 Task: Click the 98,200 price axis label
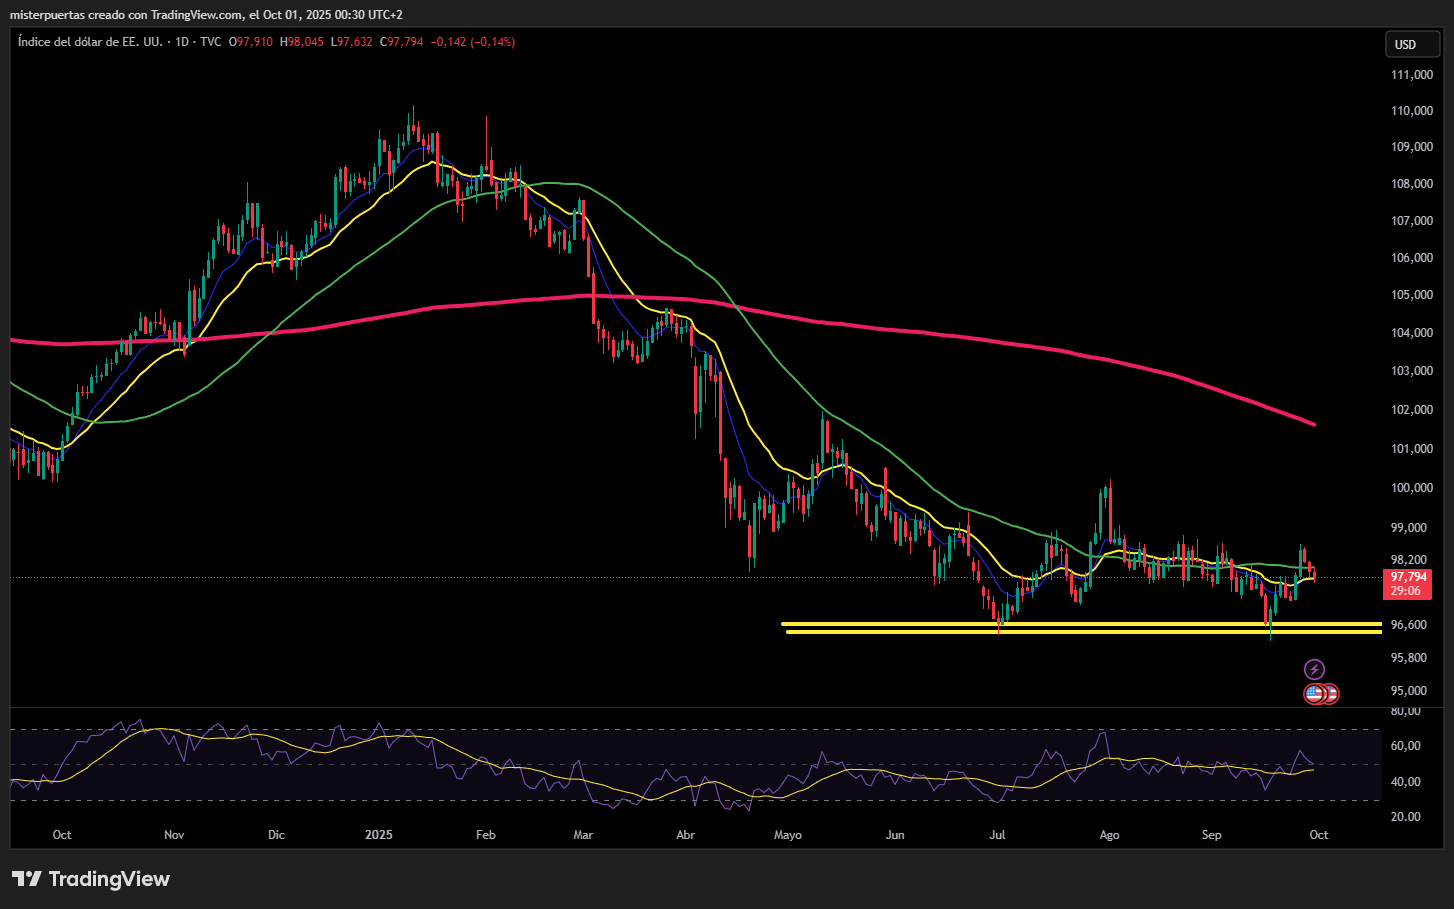click(1409, 560)
